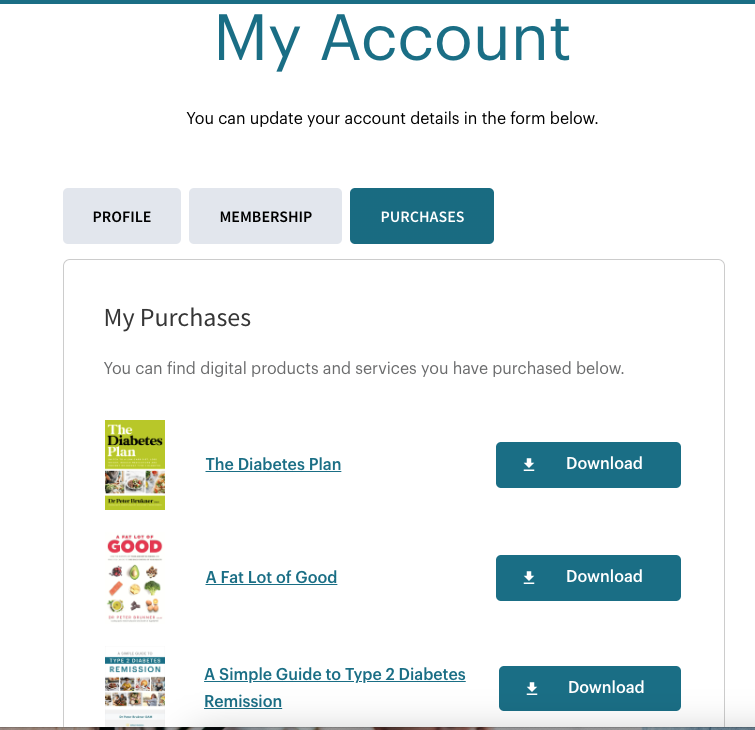Viewport: 755px width, 730px height.
Task: Click the account details update instruction text
Action: coord(392,118)
